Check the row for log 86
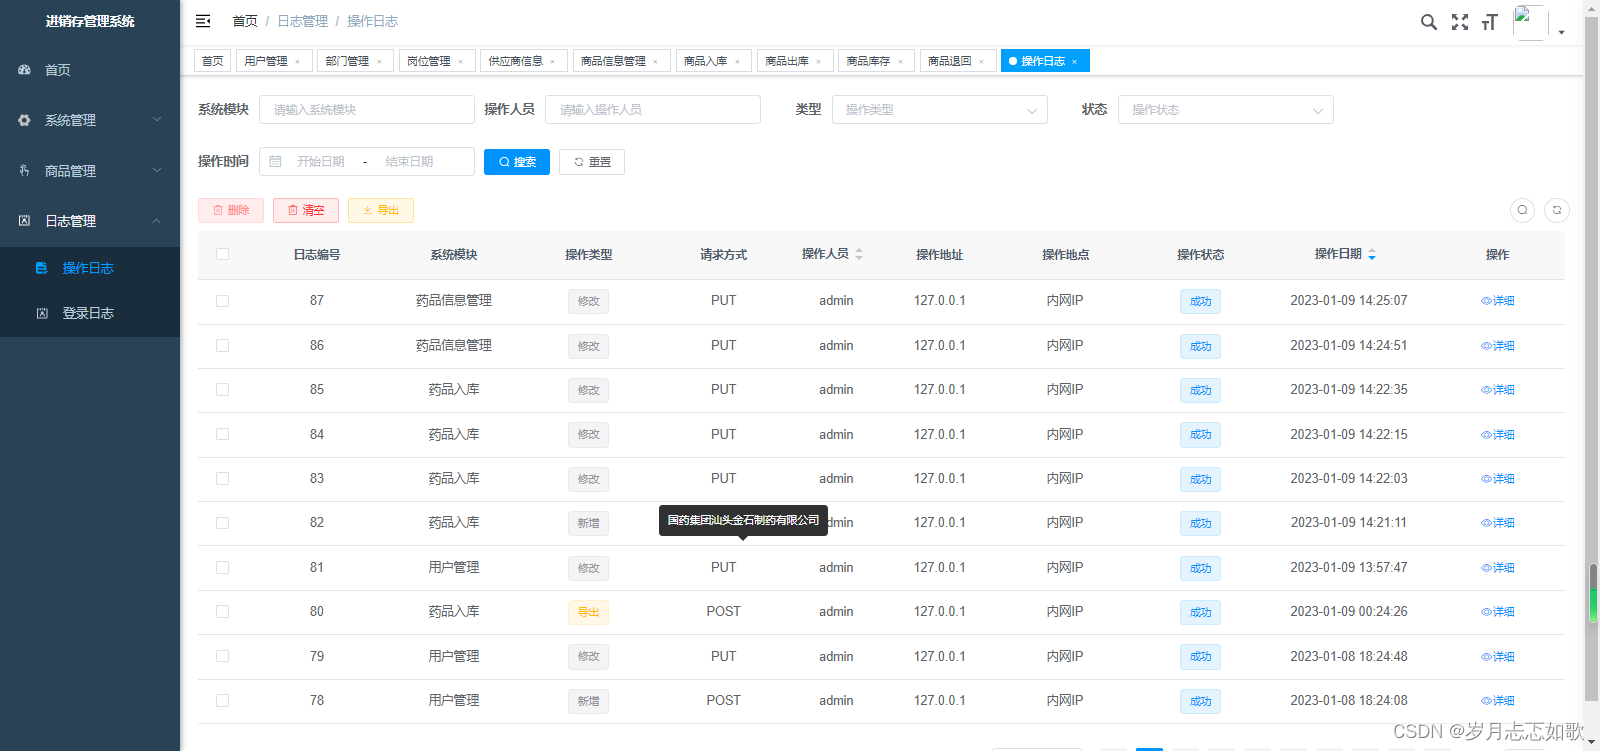 point(222,345)
